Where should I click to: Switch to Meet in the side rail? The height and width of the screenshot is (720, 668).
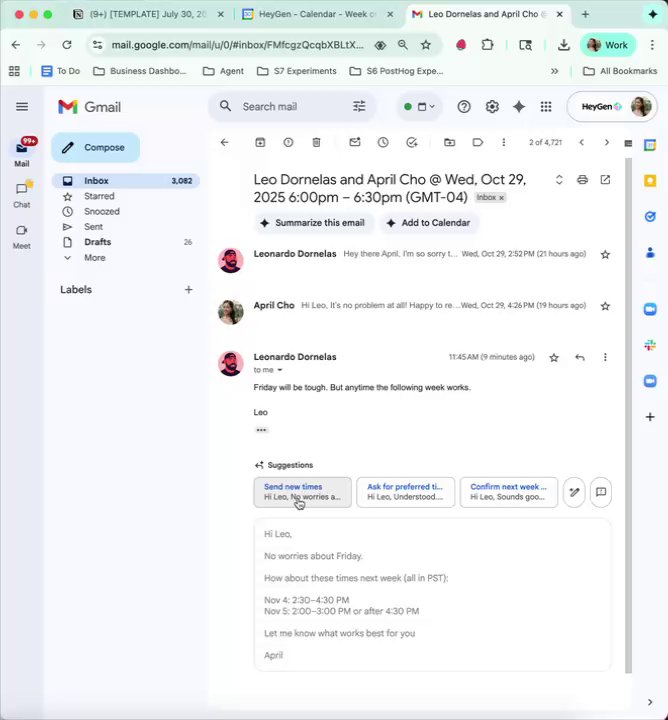[x=22, y=236]
